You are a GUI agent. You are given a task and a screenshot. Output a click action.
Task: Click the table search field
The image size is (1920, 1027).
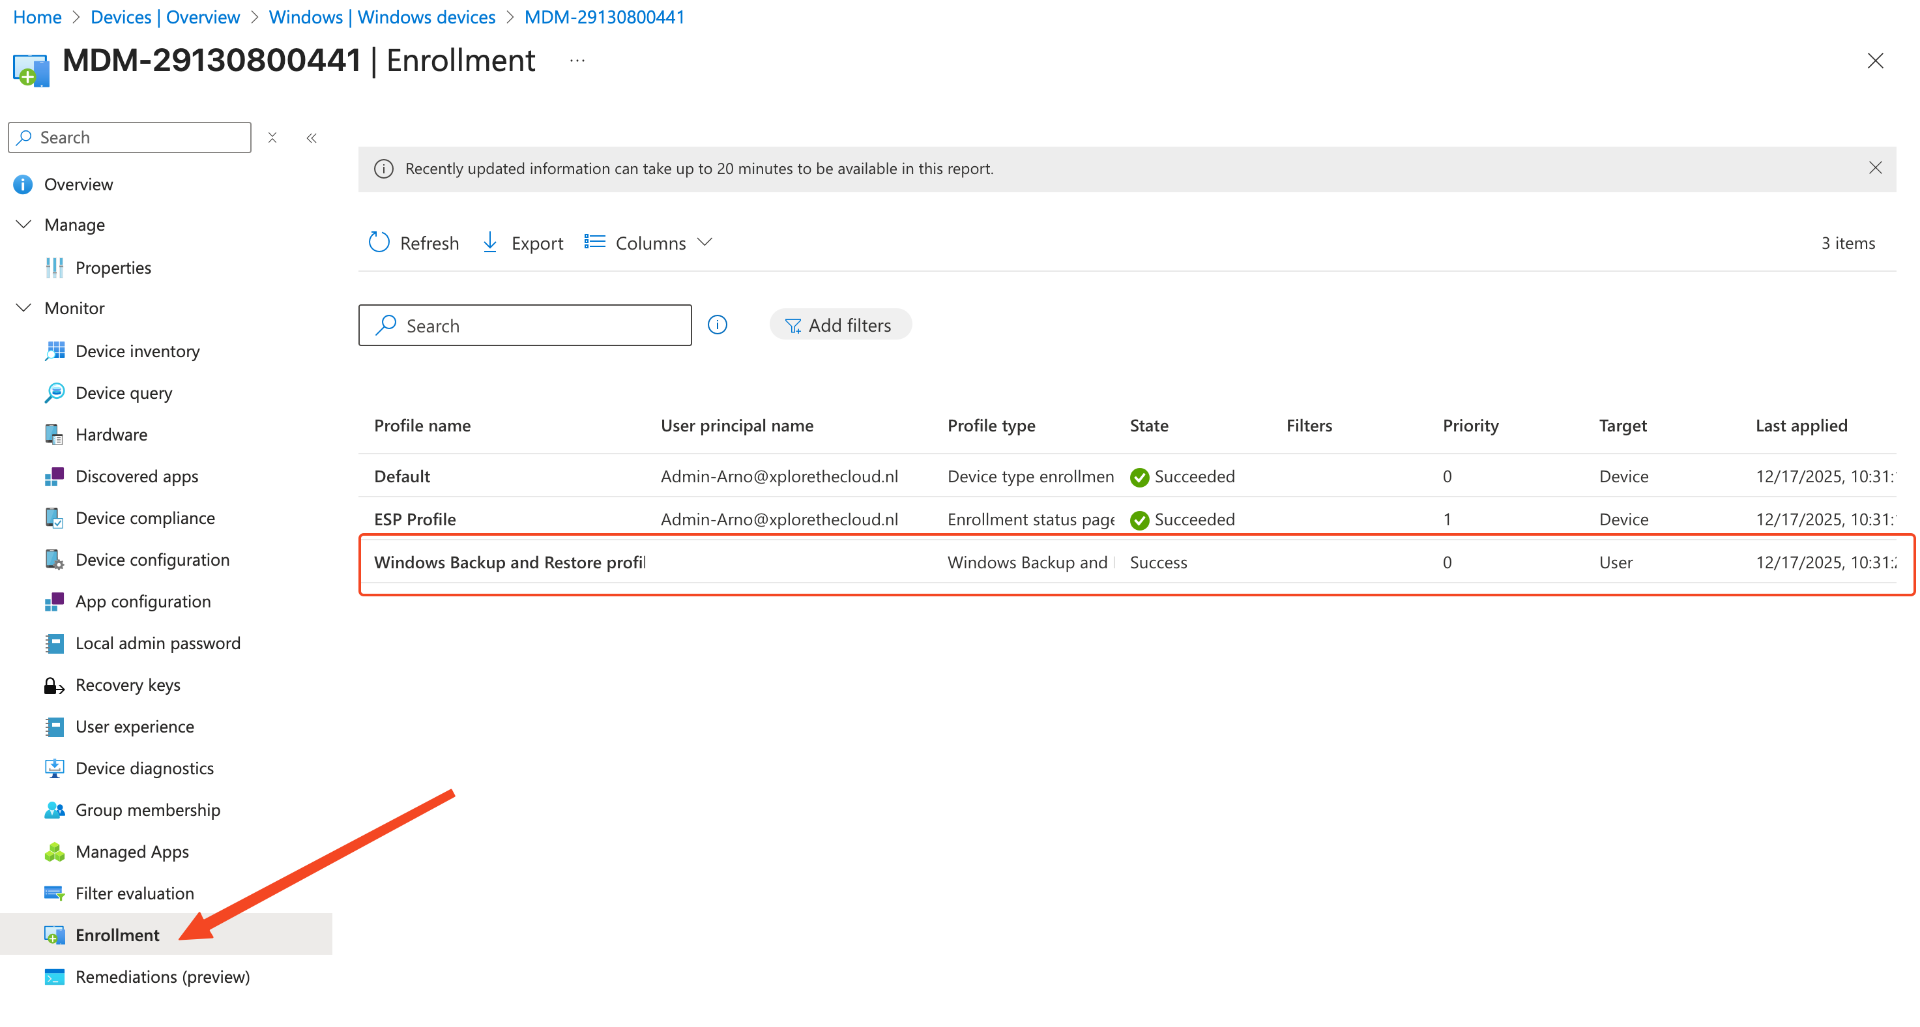[524, 325]
